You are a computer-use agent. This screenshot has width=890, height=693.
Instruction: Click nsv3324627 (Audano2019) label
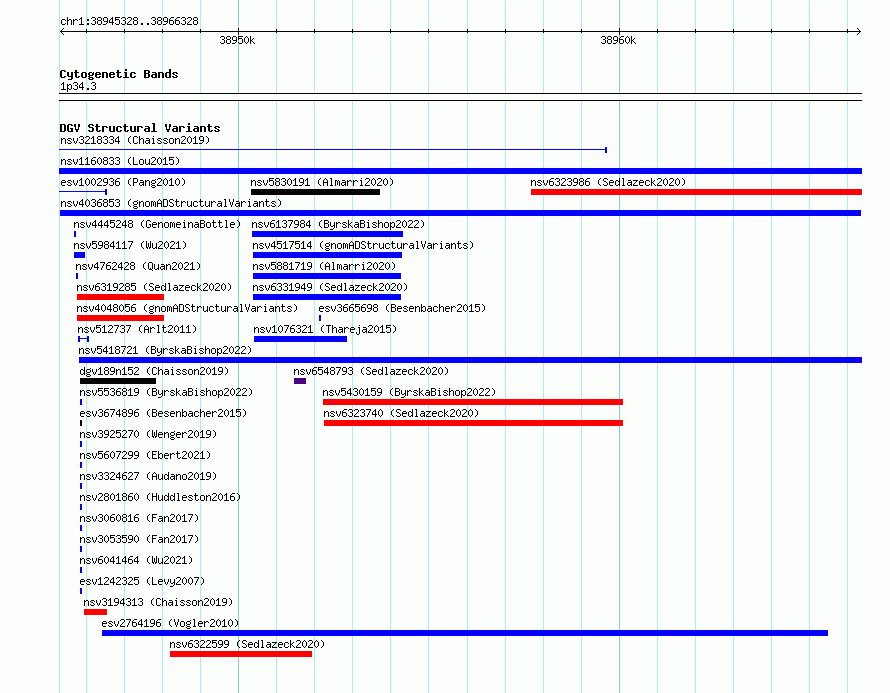pyautogui.click(x=148, y=476)
